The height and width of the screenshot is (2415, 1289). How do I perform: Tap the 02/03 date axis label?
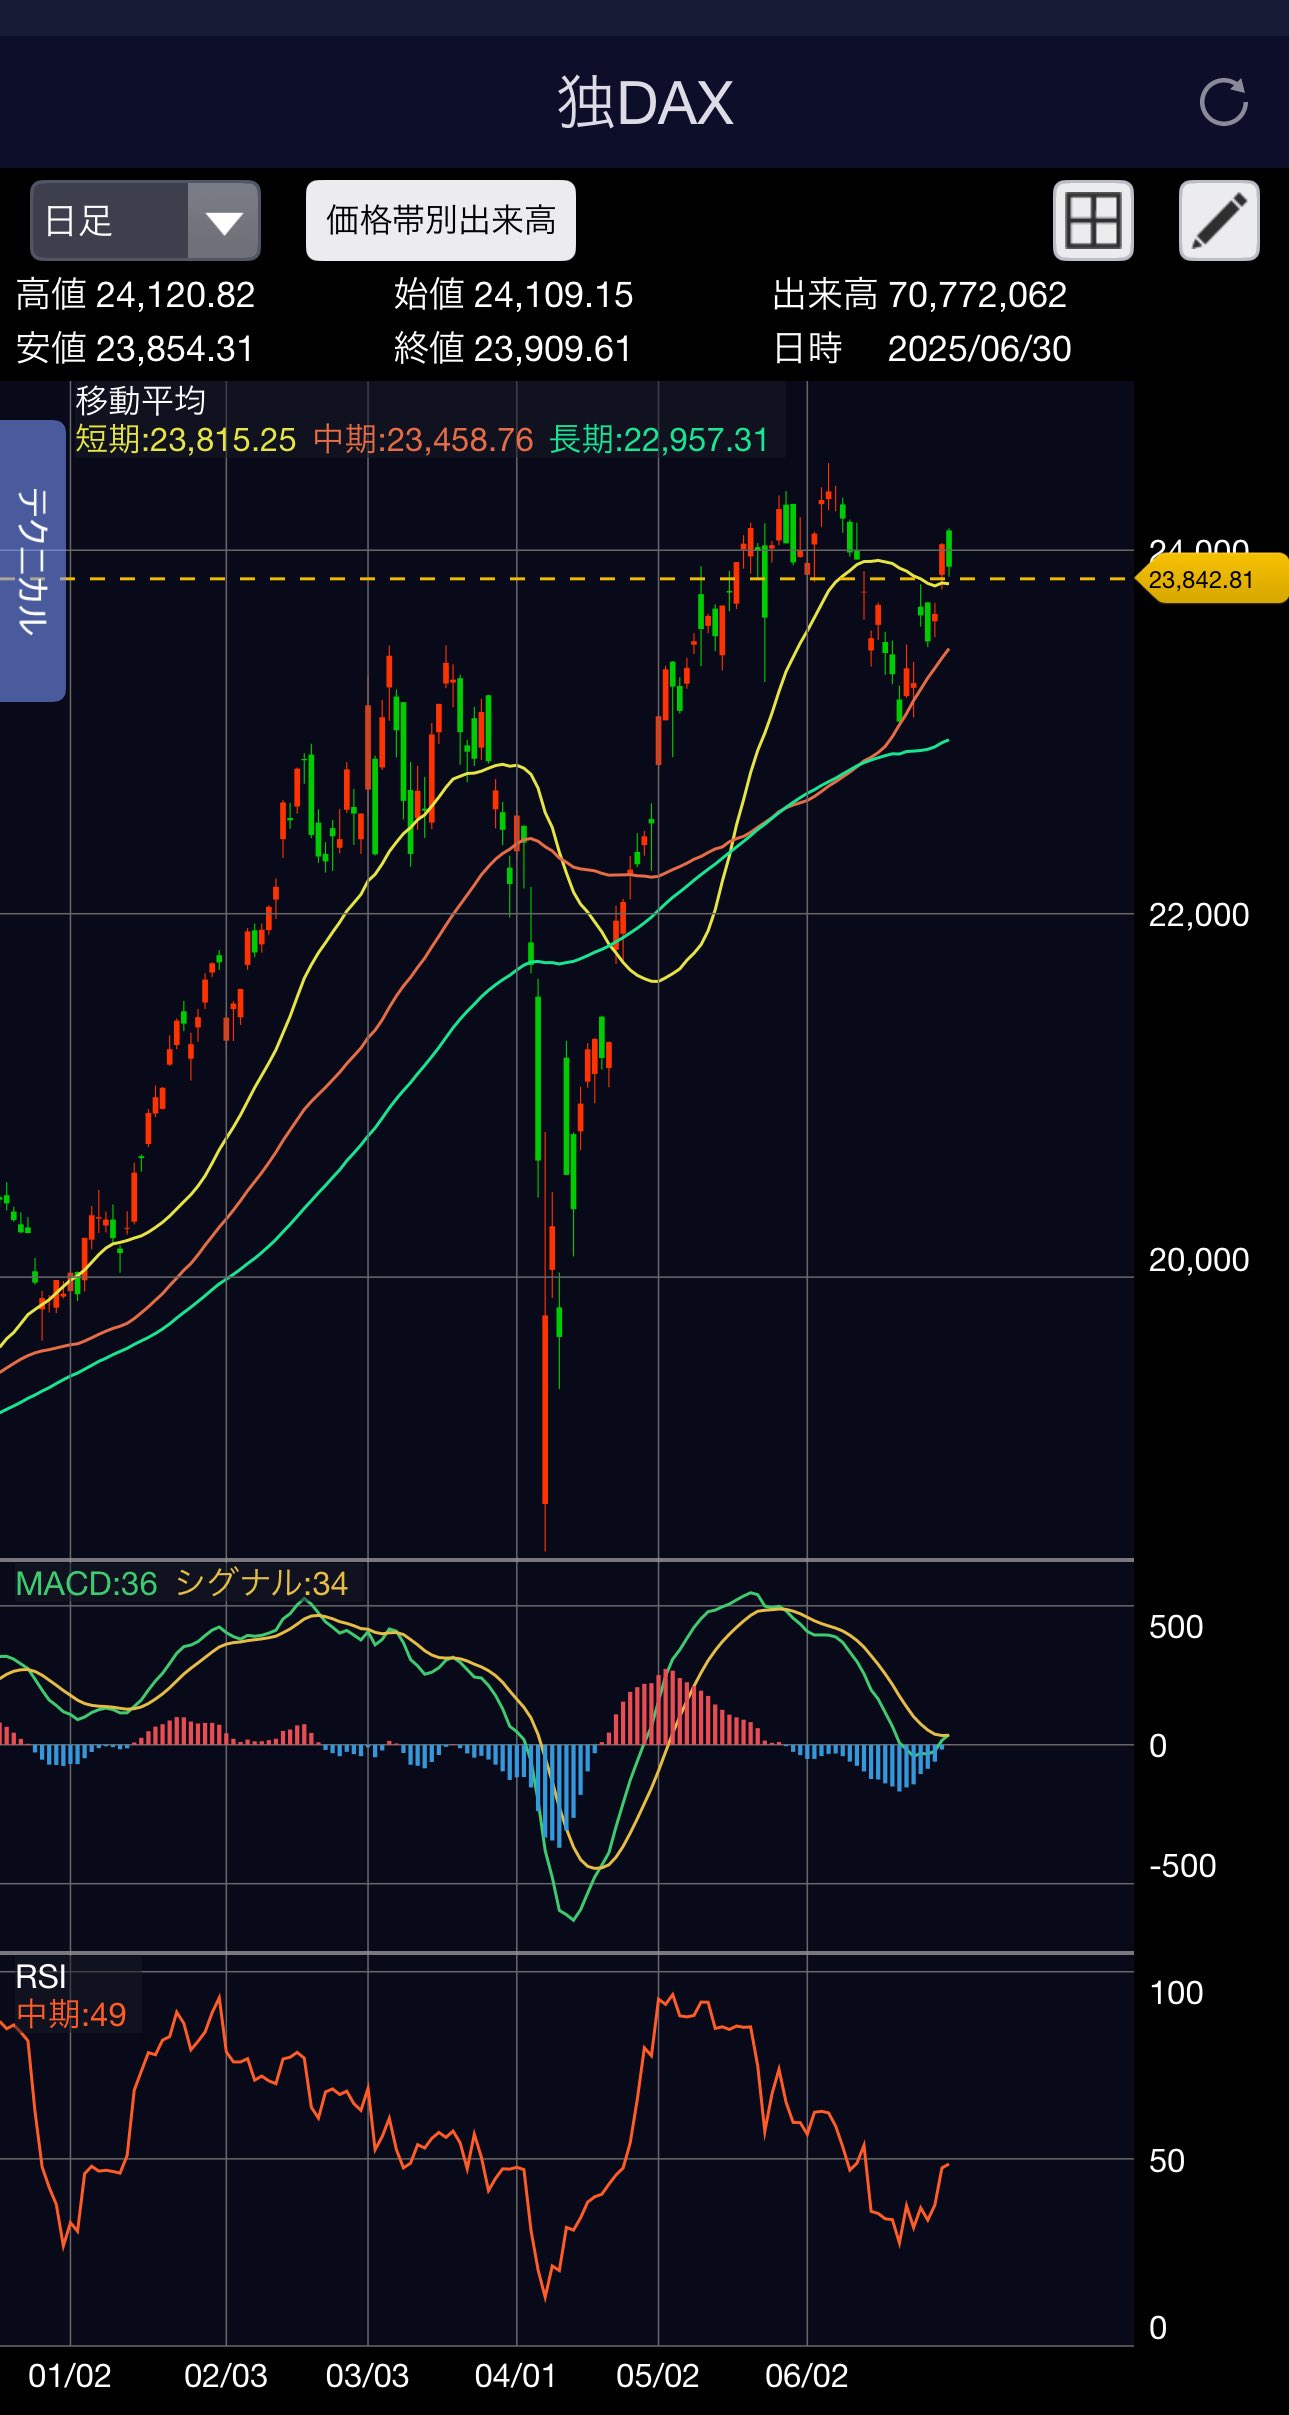pyautogui.click(x=226, y=2376)
